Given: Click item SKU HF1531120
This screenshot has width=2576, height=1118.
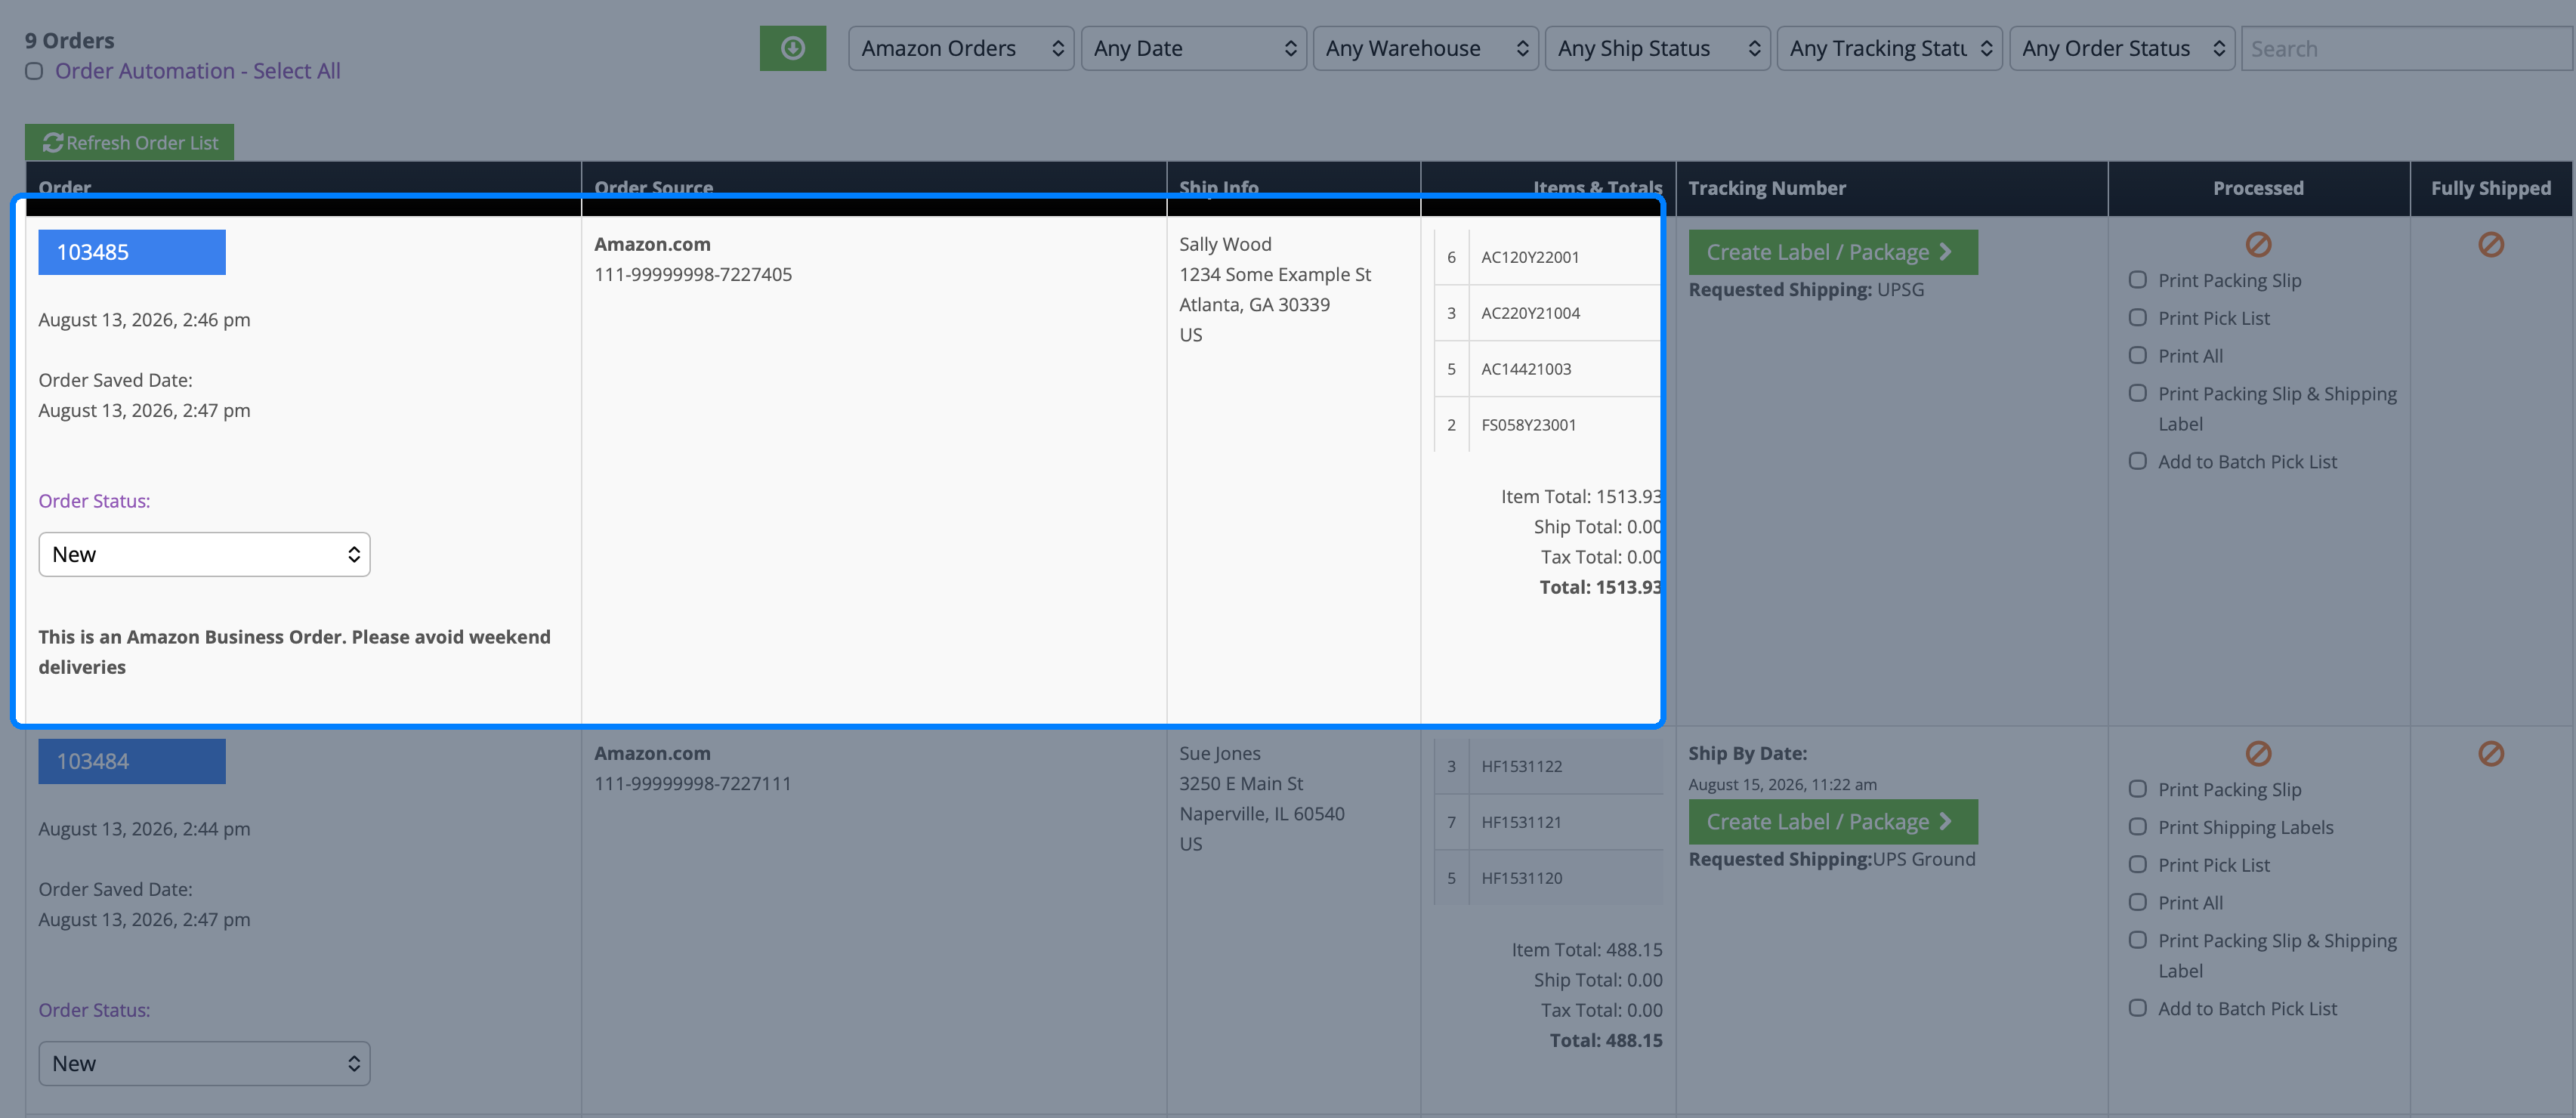Looking at the screenshot, I should [x=1521, y=878].
